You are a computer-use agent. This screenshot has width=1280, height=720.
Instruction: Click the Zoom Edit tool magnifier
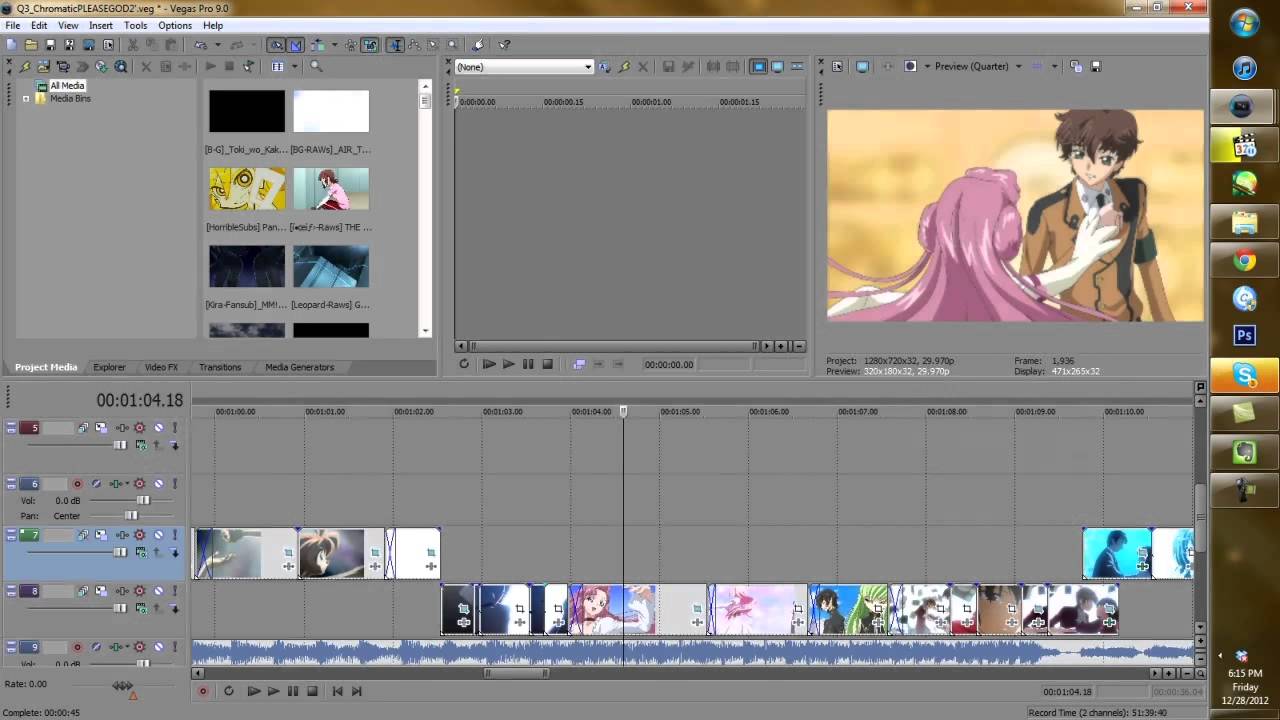pyautogui.click(x=452, y=45)
